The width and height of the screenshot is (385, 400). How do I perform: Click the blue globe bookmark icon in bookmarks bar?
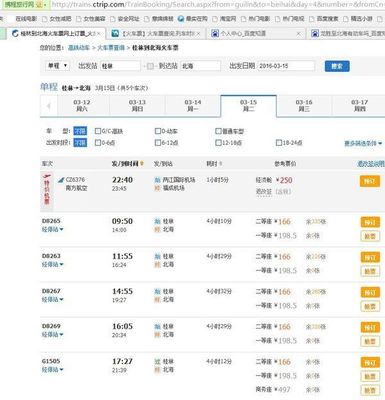click(x=181, y=19)
